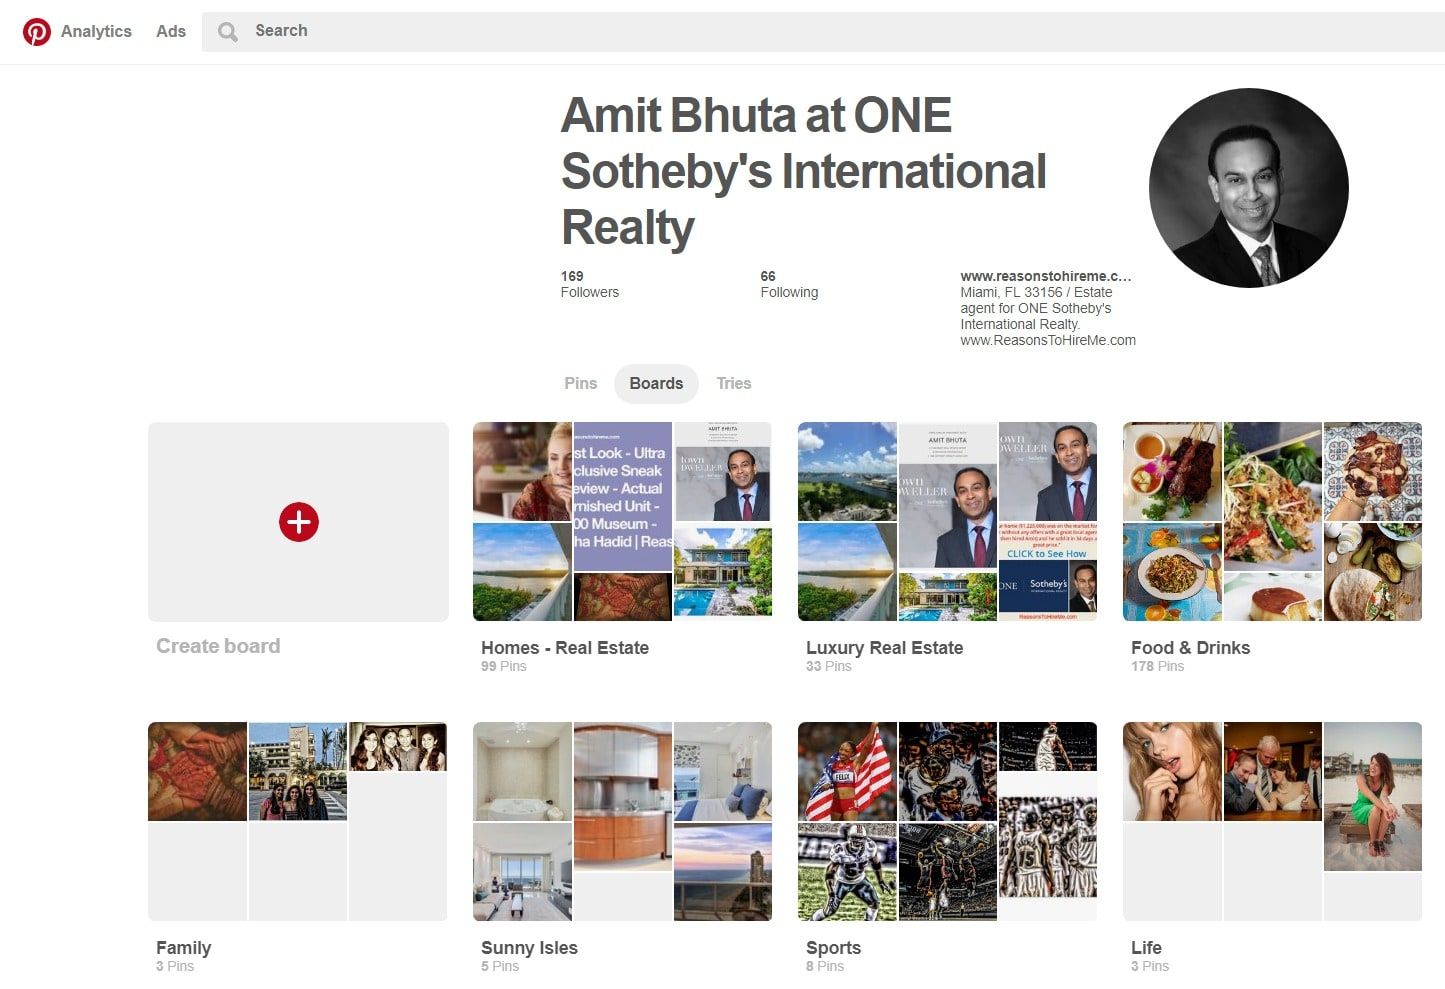Viewport: 1445px width, 989px height.
Task: Click the www.ReasonsToHireMe.com bio text
Action: pos(1048,340)
